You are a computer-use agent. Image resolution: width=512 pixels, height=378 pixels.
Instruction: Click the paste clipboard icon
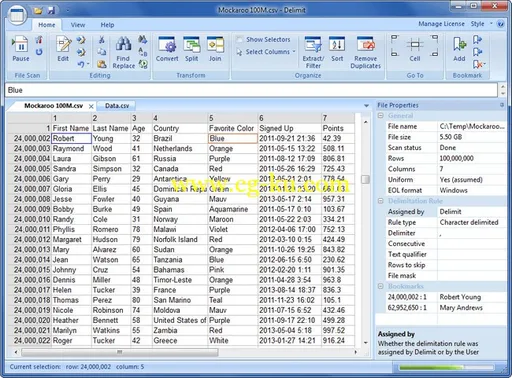tap(102, 64)
